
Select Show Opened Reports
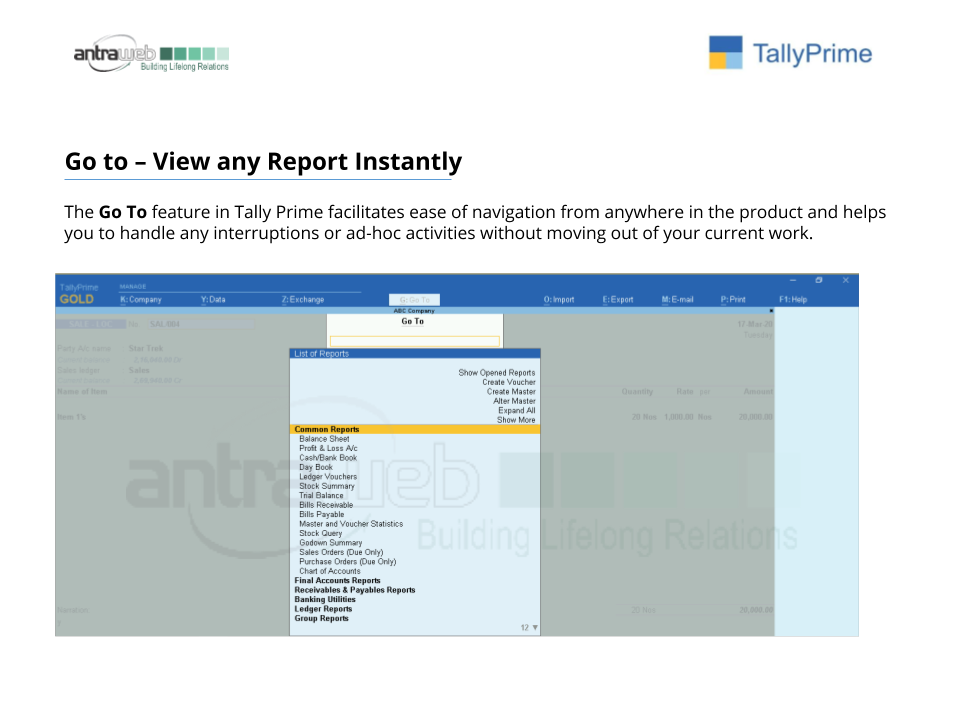pos(497,372)
